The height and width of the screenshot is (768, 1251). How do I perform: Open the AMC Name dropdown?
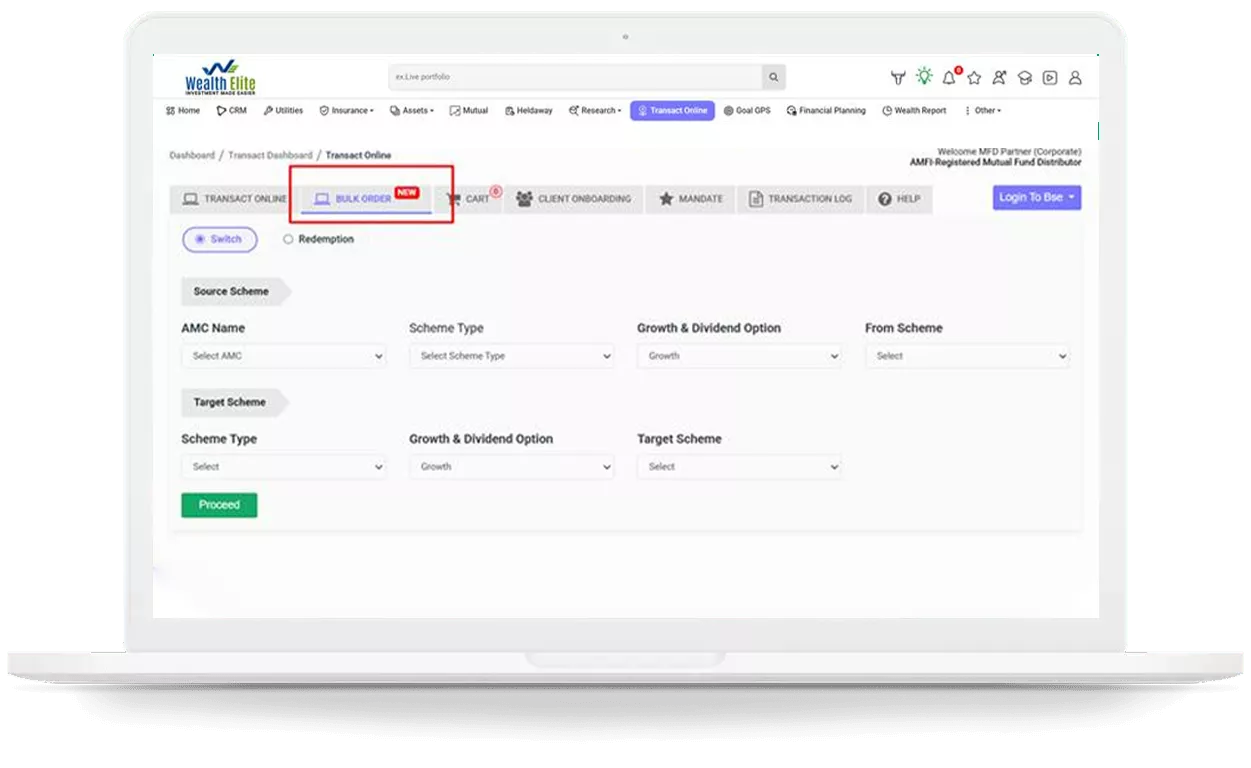(x=284, y=356)
